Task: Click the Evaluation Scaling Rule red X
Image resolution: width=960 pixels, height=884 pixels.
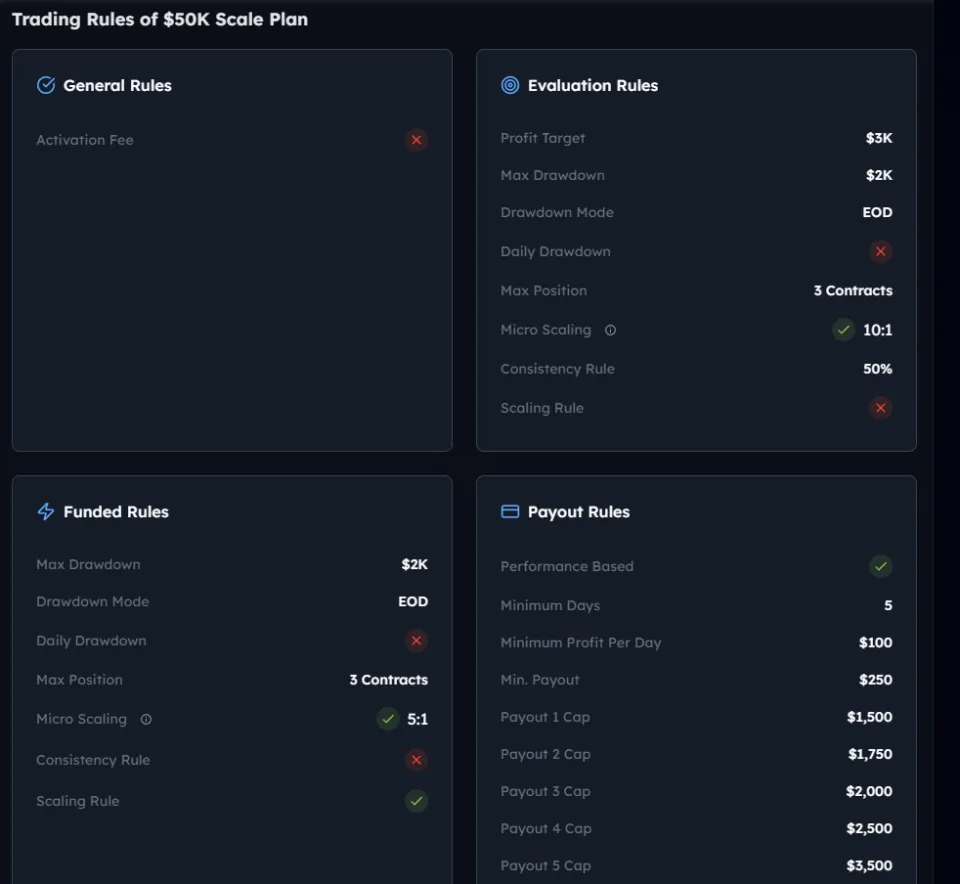Action: 880,408
